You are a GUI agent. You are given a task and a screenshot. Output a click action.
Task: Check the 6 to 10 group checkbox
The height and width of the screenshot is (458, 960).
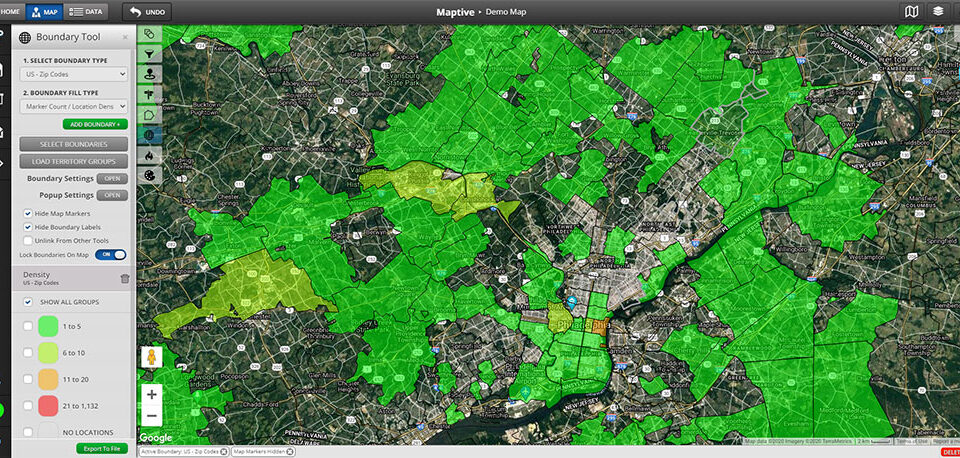click(28, 353)
